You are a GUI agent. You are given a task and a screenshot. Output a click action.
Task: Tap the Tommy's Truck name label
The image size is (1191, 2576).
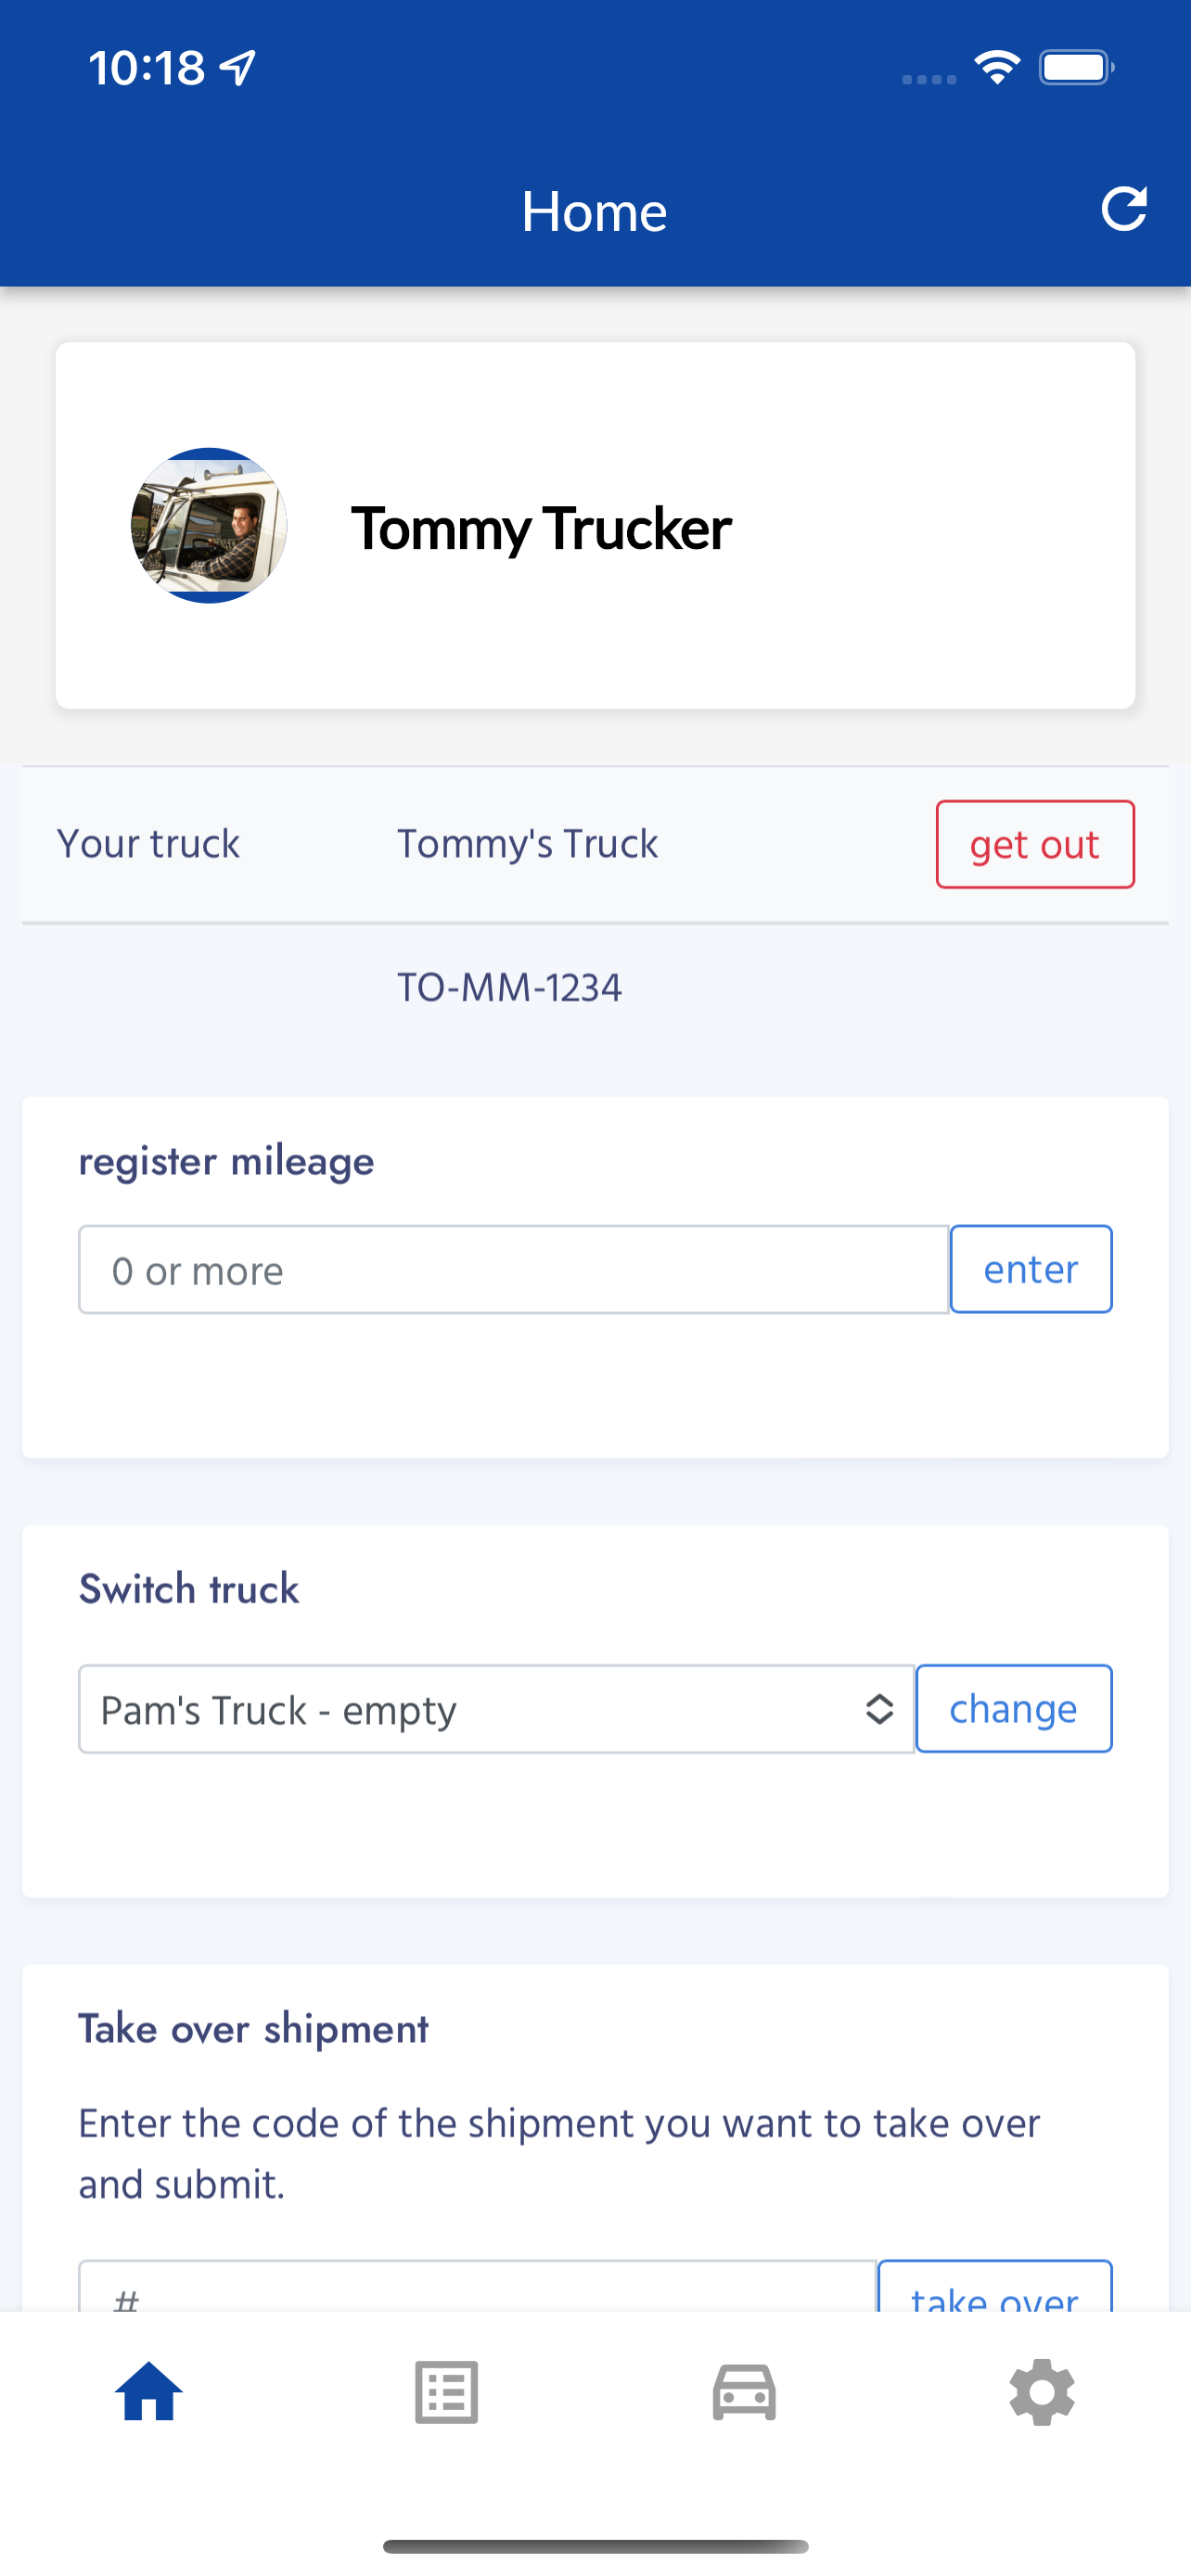coord(527,844)
